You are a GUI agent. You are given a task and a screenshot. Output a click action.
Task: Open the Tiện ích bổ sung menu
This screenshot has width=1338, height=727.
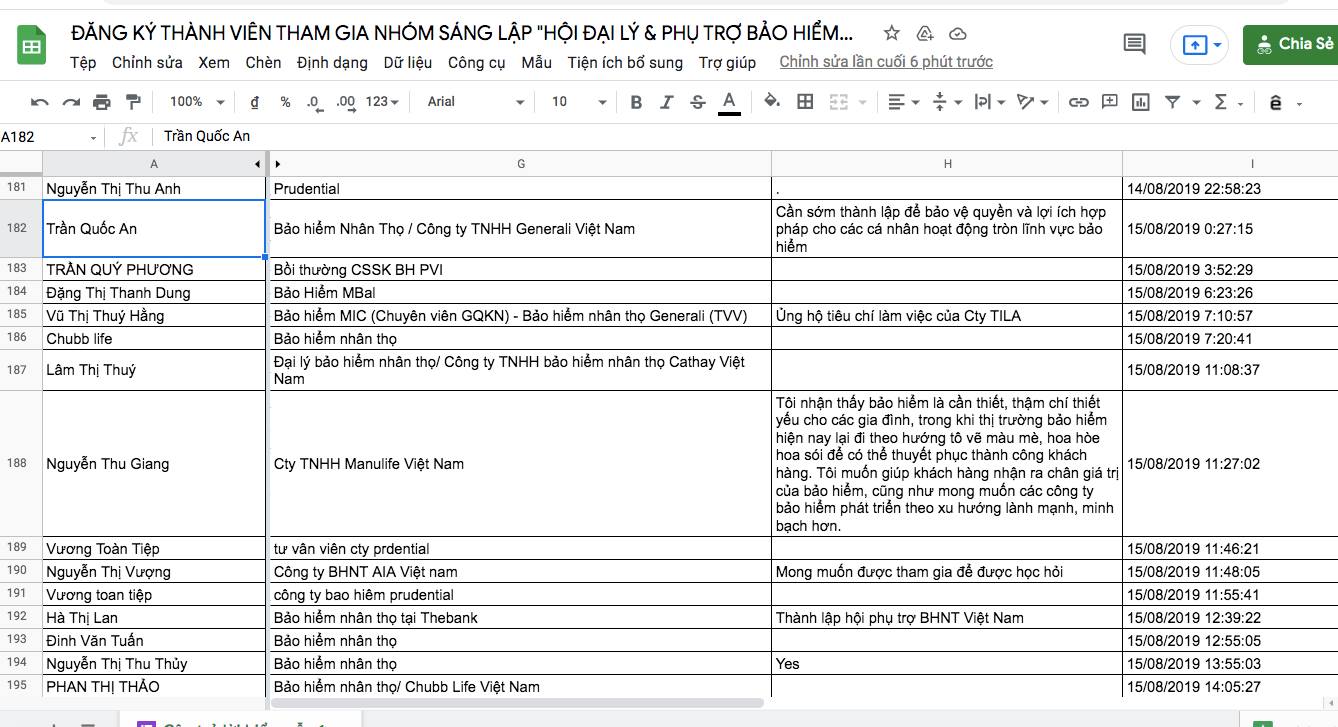[x=625, y=62]
